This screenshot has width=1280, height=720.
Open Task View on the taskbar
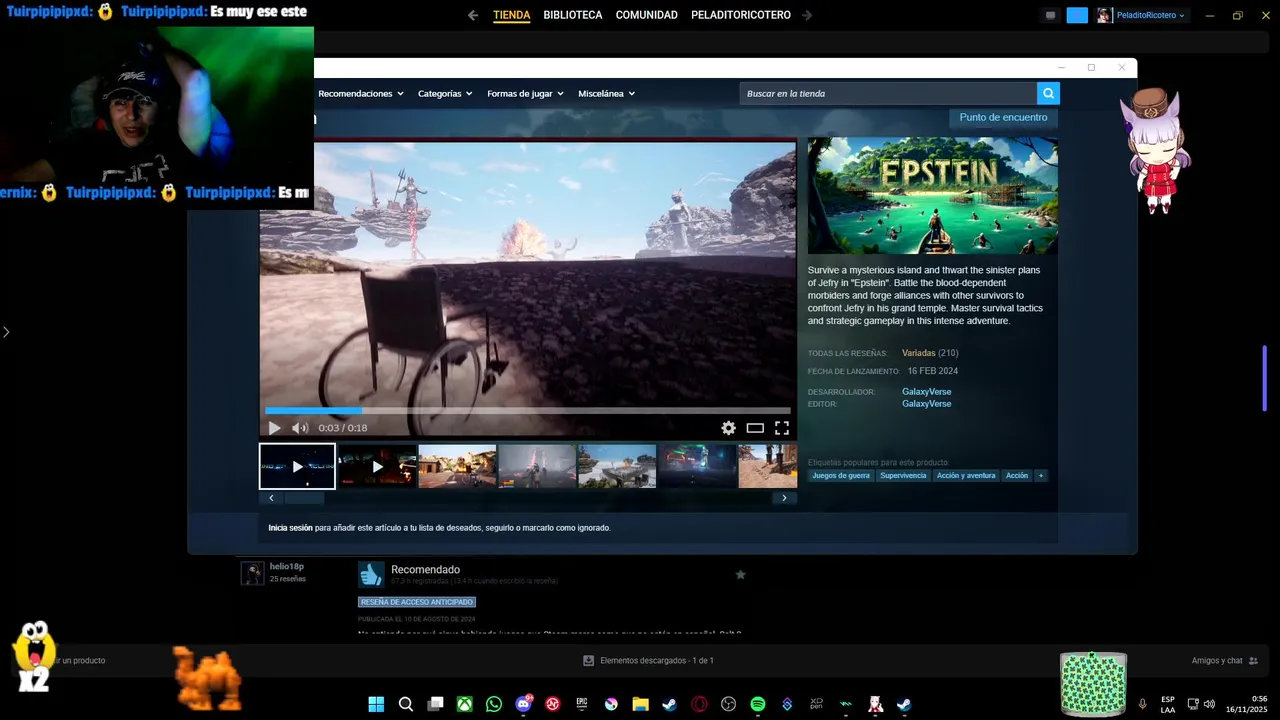point(435,704)
